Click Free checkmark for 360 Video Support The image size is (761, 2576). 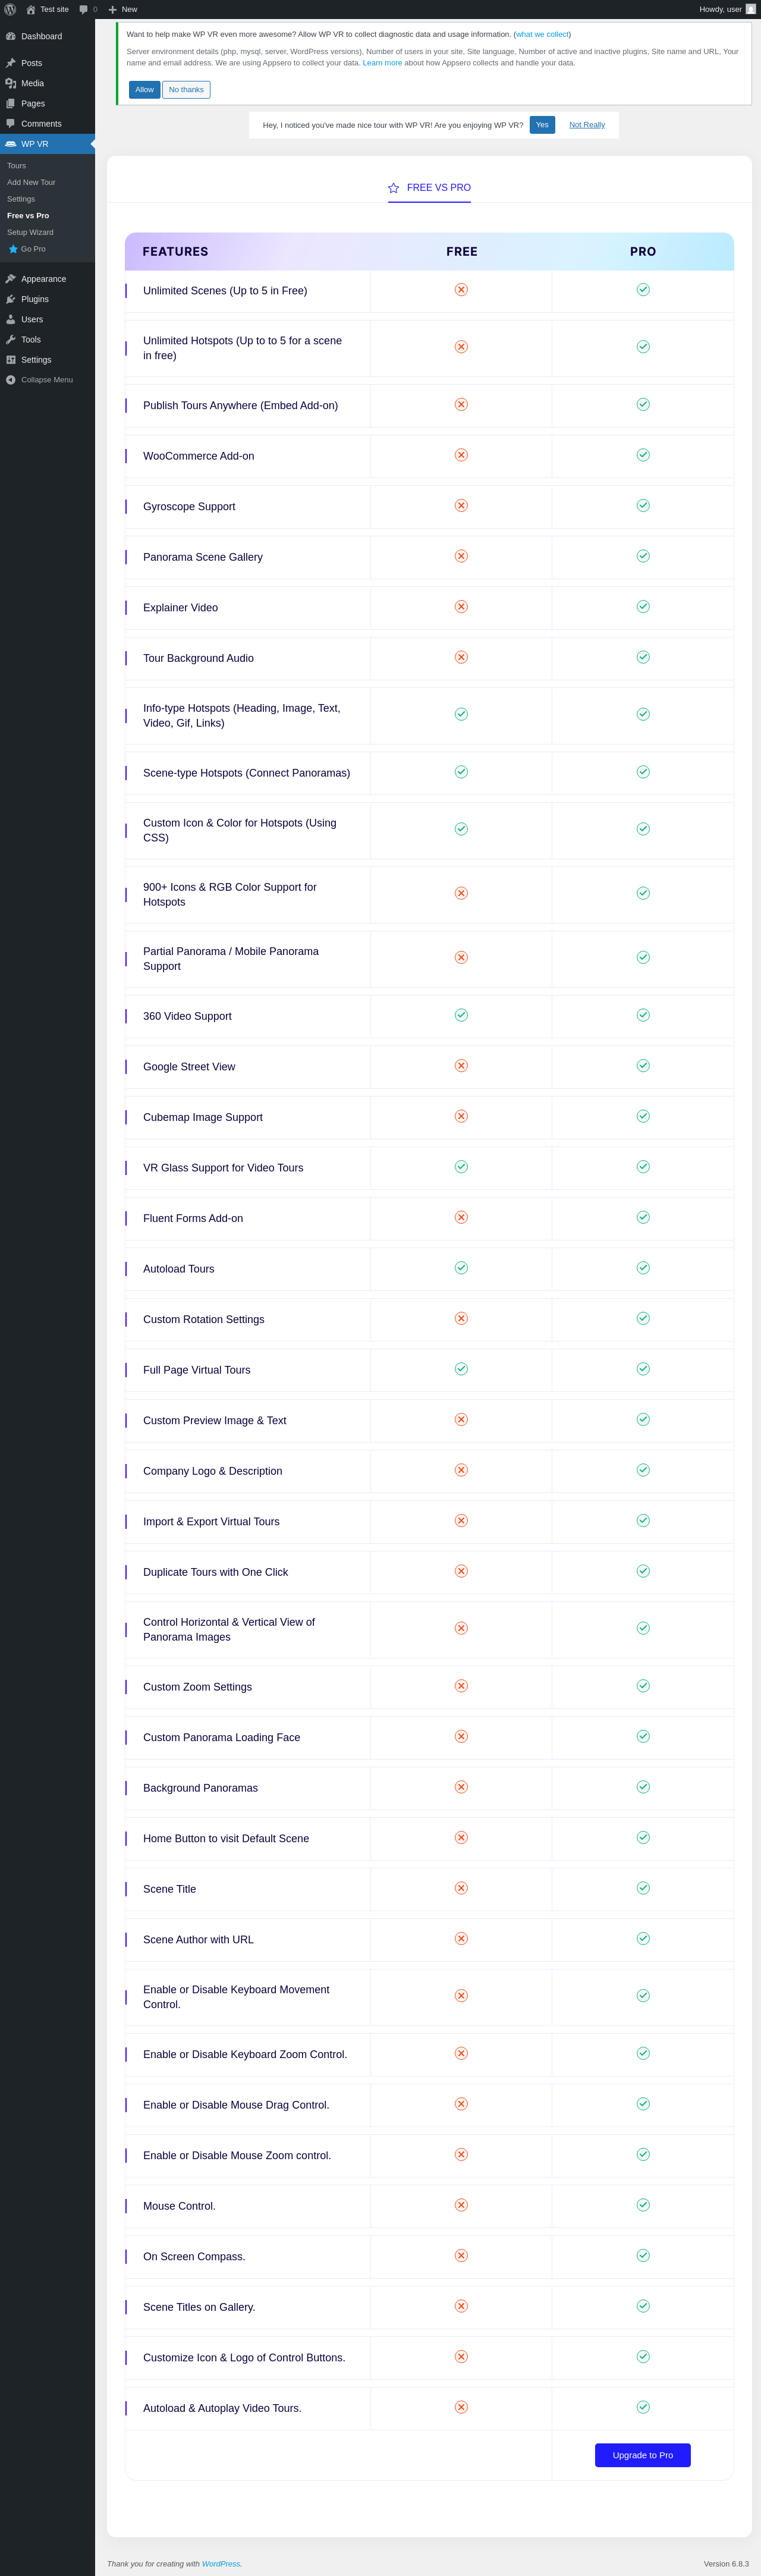[461, 1015]
